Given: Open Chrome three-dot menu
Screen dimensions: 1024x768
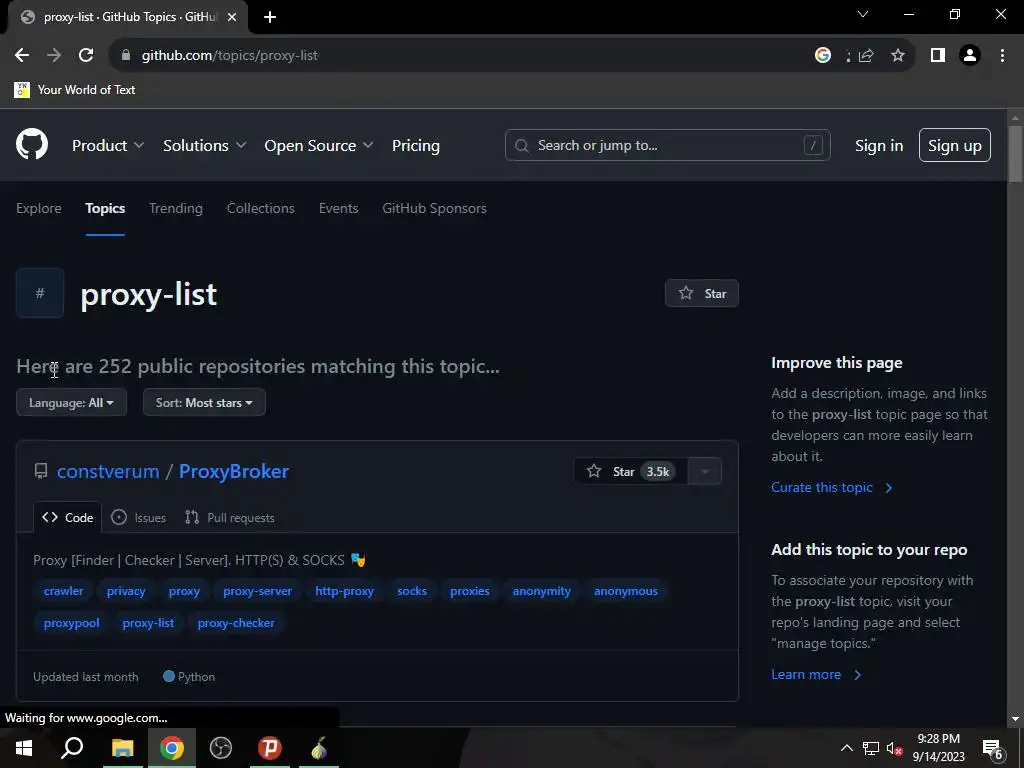Looking at the screenshot, I should pyautogui.click(x=1002, y=56).
